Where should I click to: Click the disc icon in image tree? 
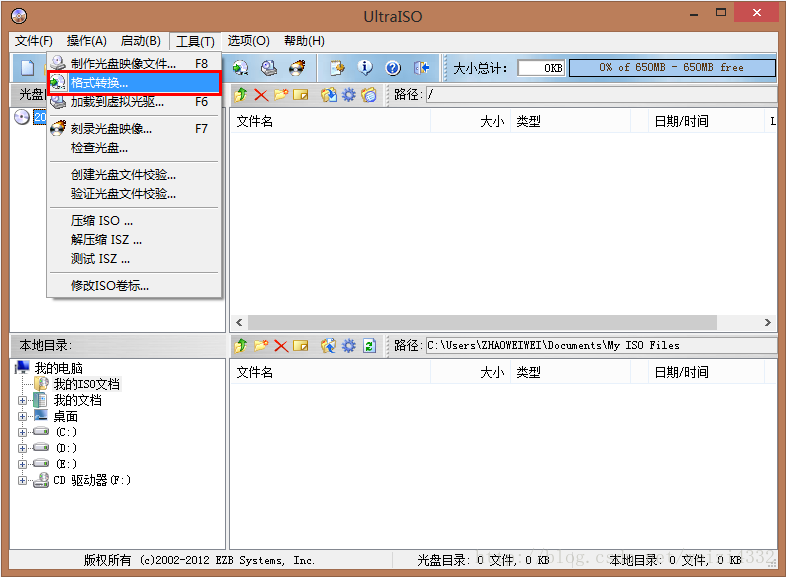[22, 117]
